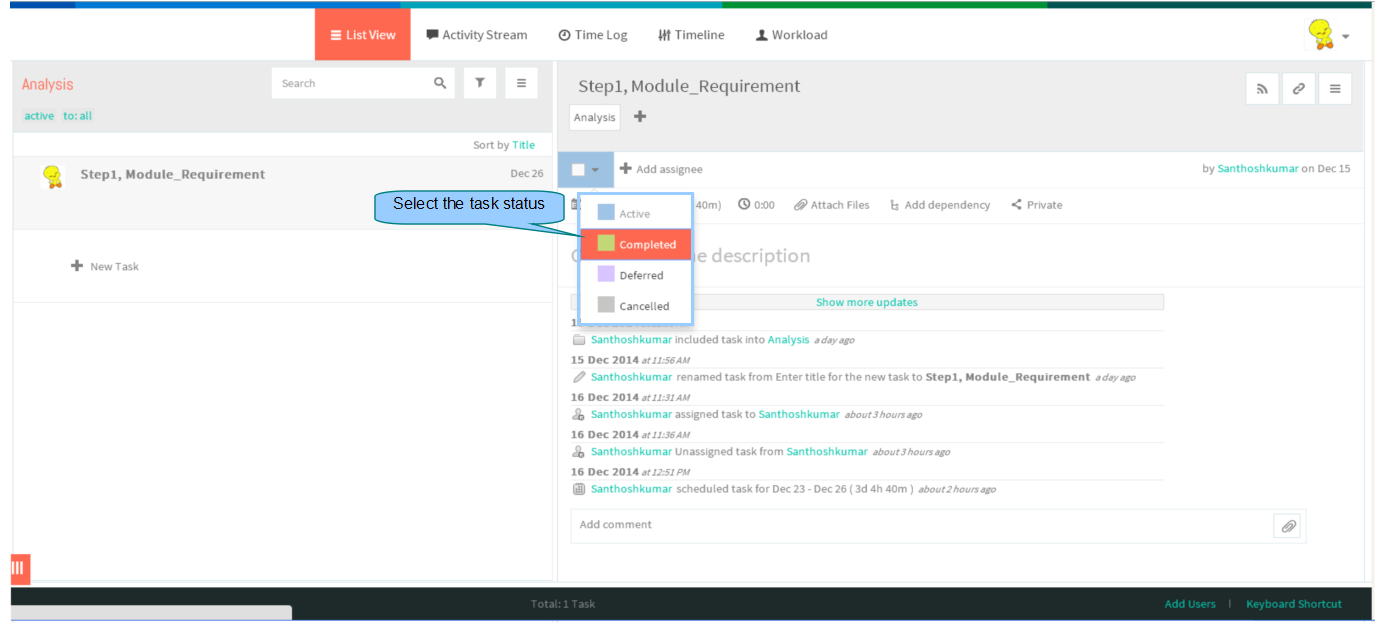This screenshot has width=1379, height=630.
Task: Click calendar icon on 'scheduled task' entry
Action: click(579, 489)
